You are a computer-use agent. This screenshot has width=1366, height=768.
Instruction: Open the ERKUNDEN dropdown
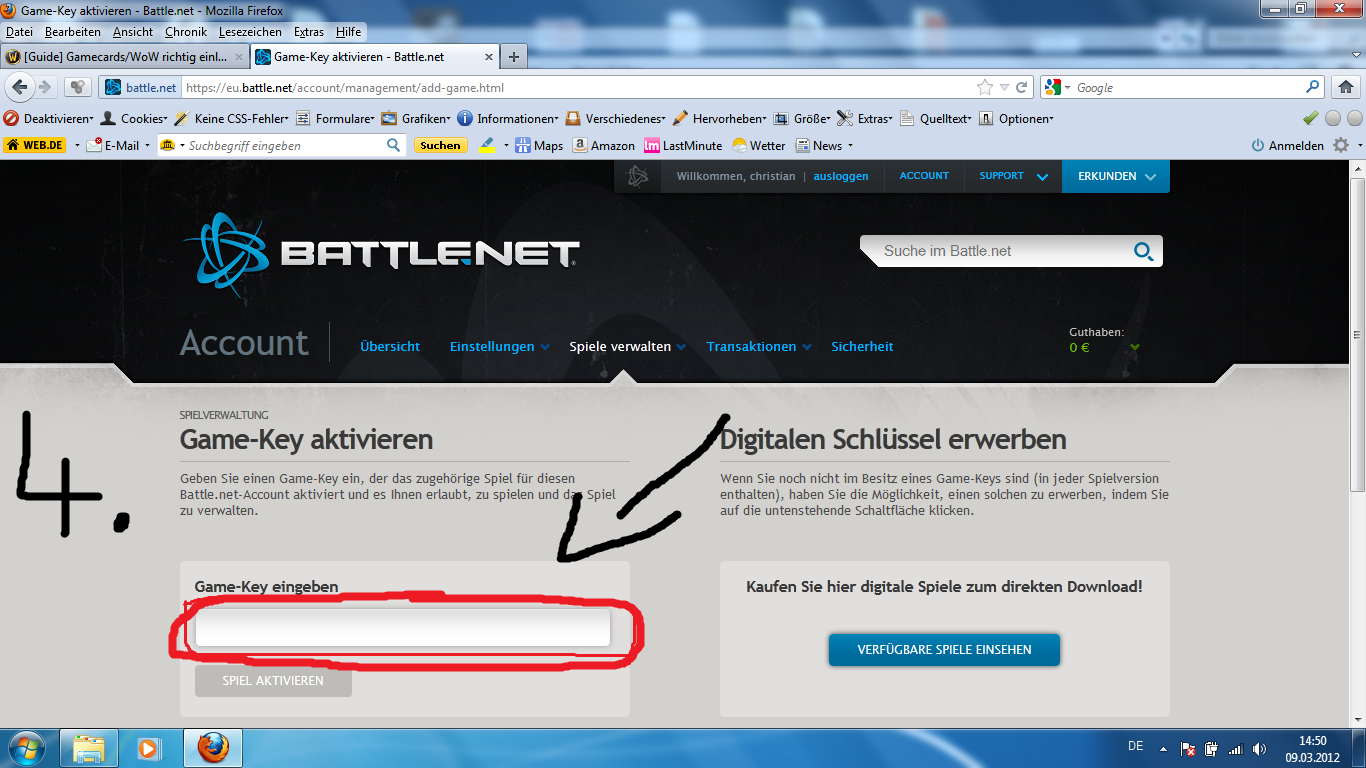pyautogui.click(x=1115, y=176)
